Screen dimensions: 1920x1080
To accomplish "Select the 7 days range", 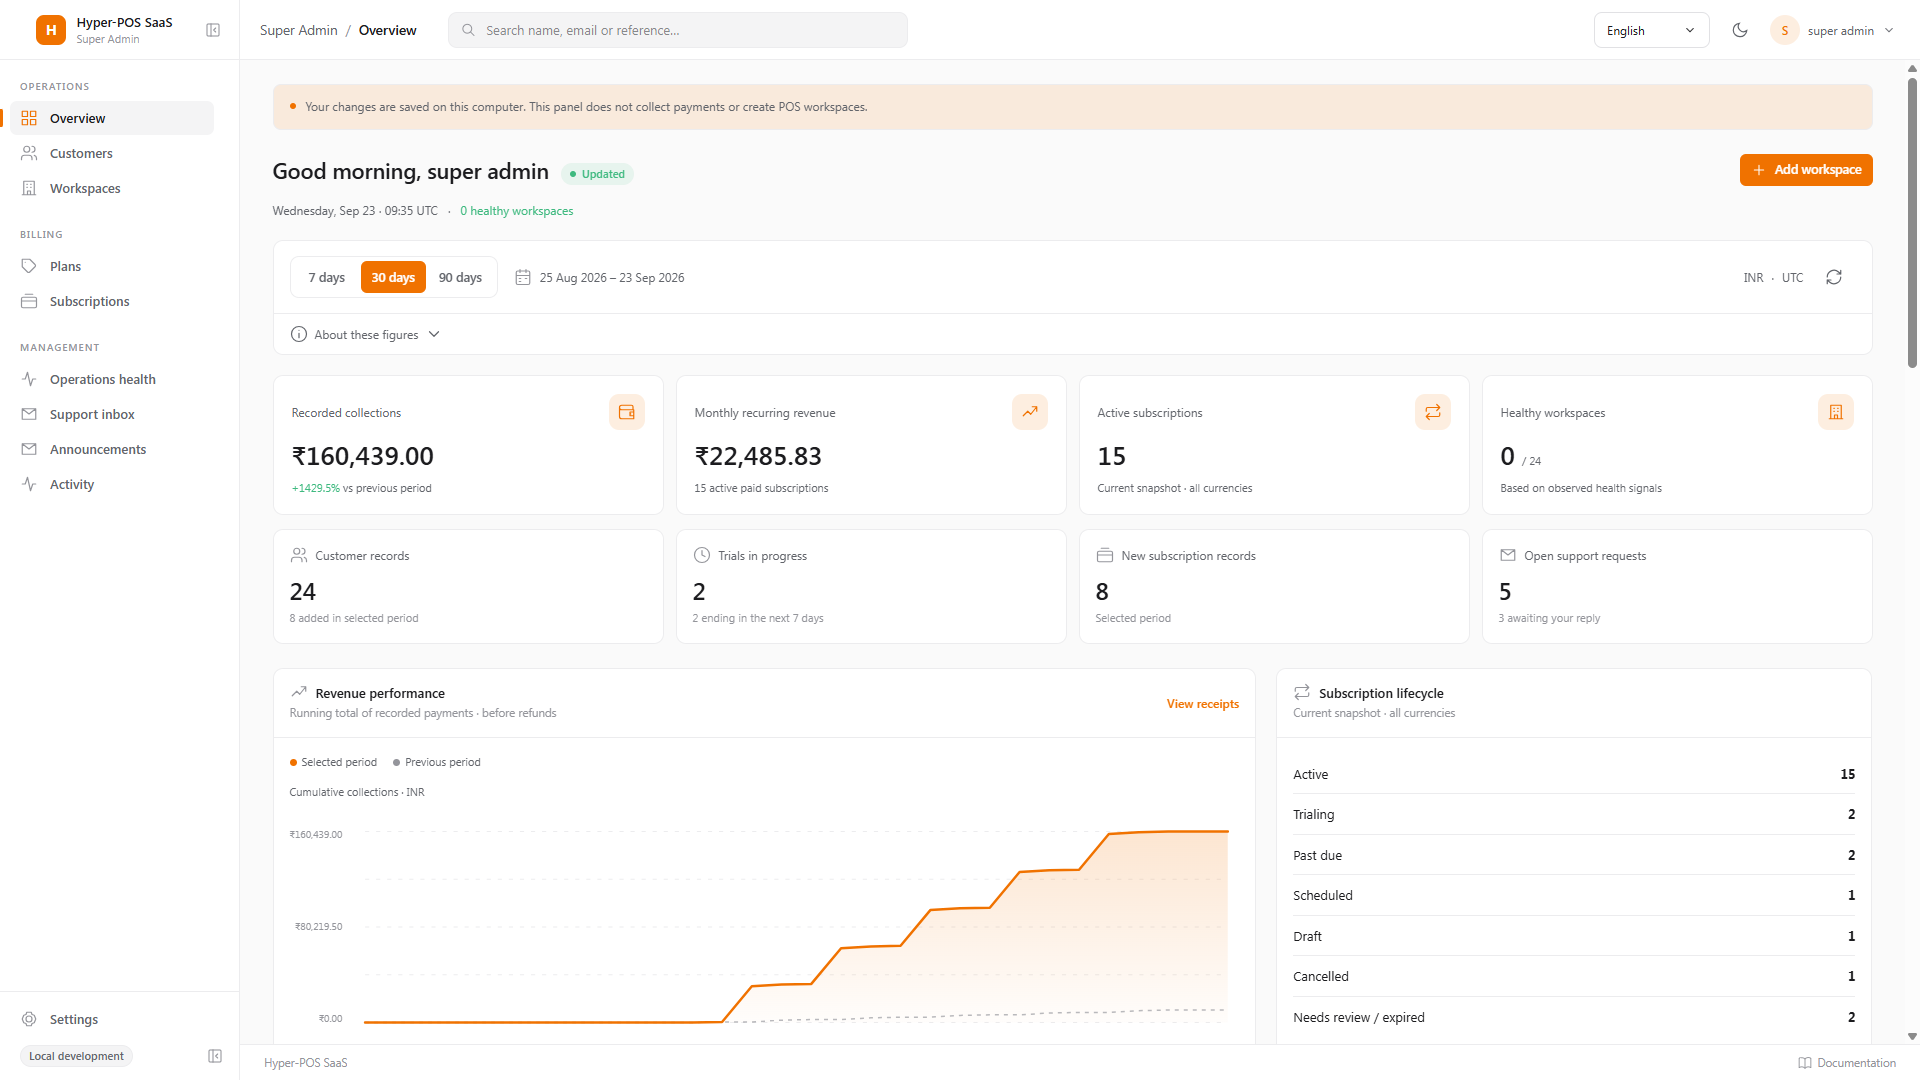I will pos(326,277).
